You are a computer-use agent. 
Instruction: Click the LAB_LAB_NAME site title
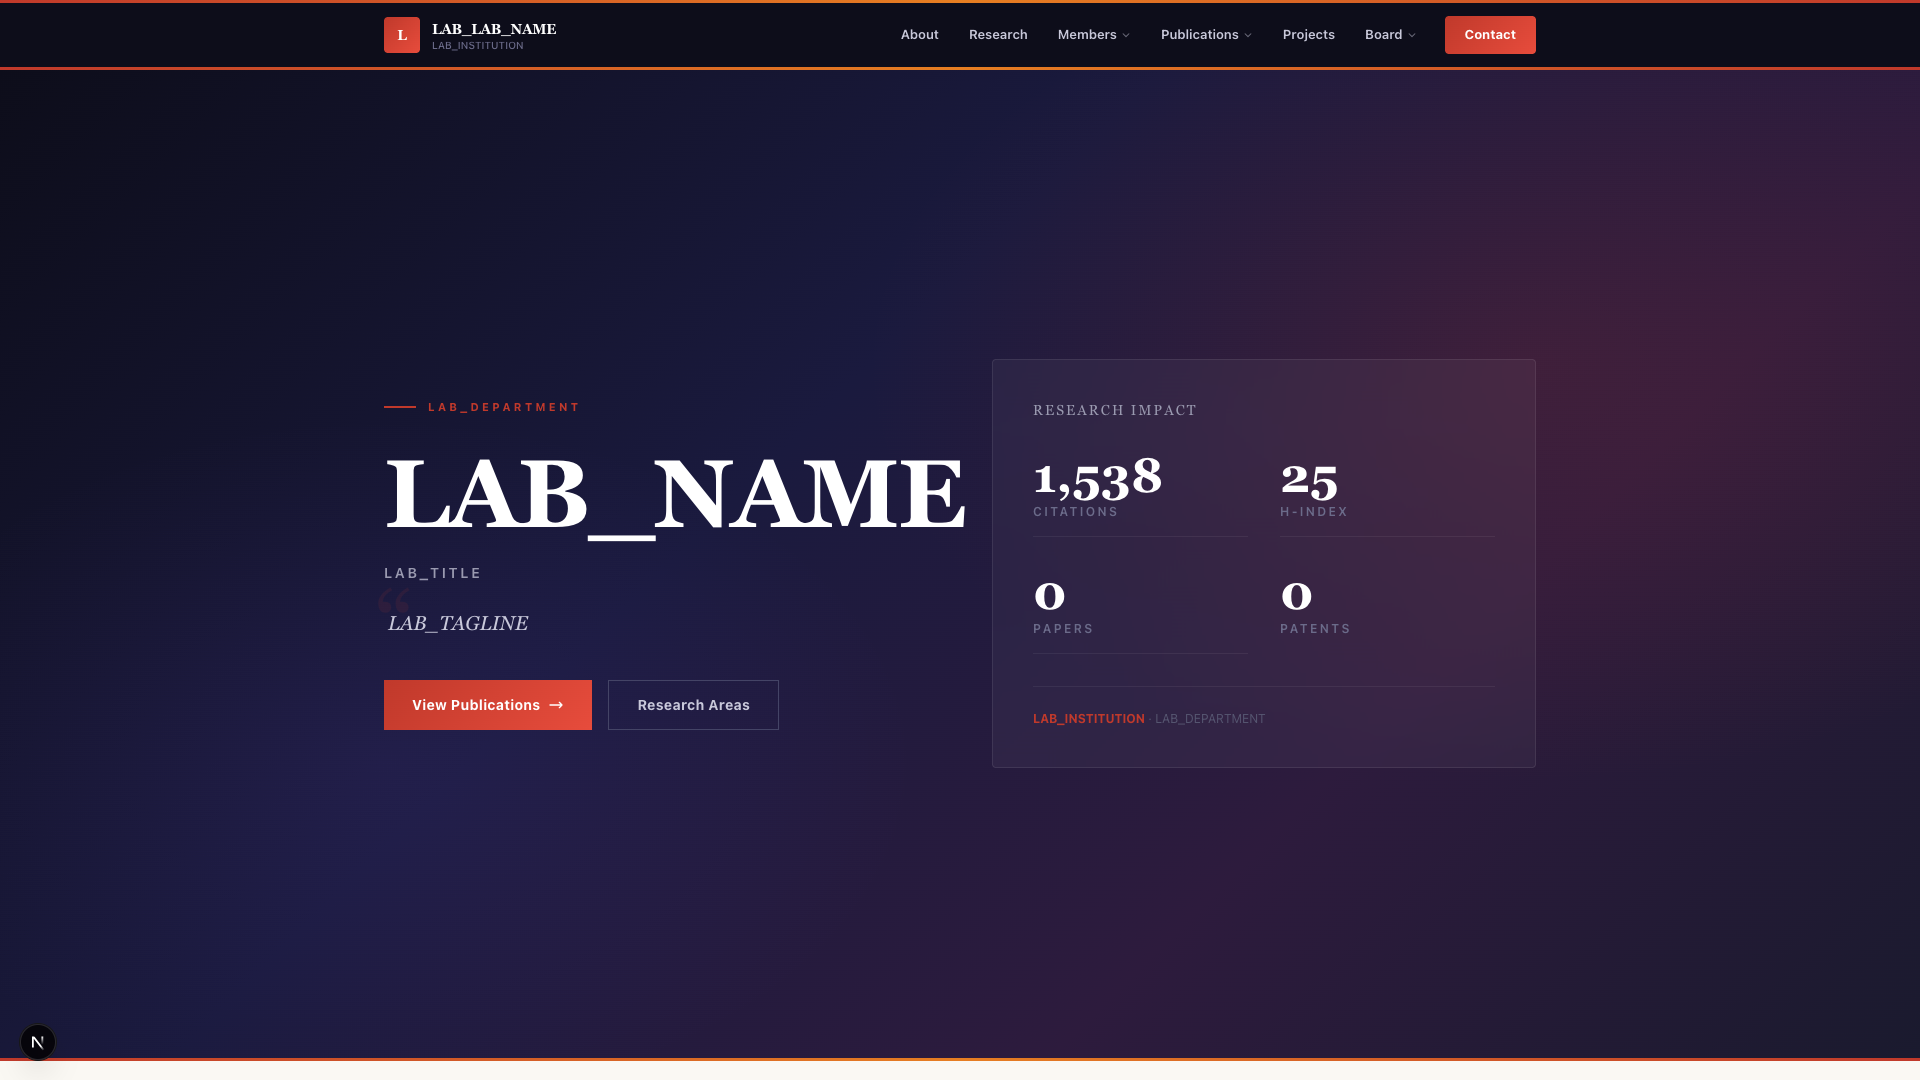tap(494, 29)
